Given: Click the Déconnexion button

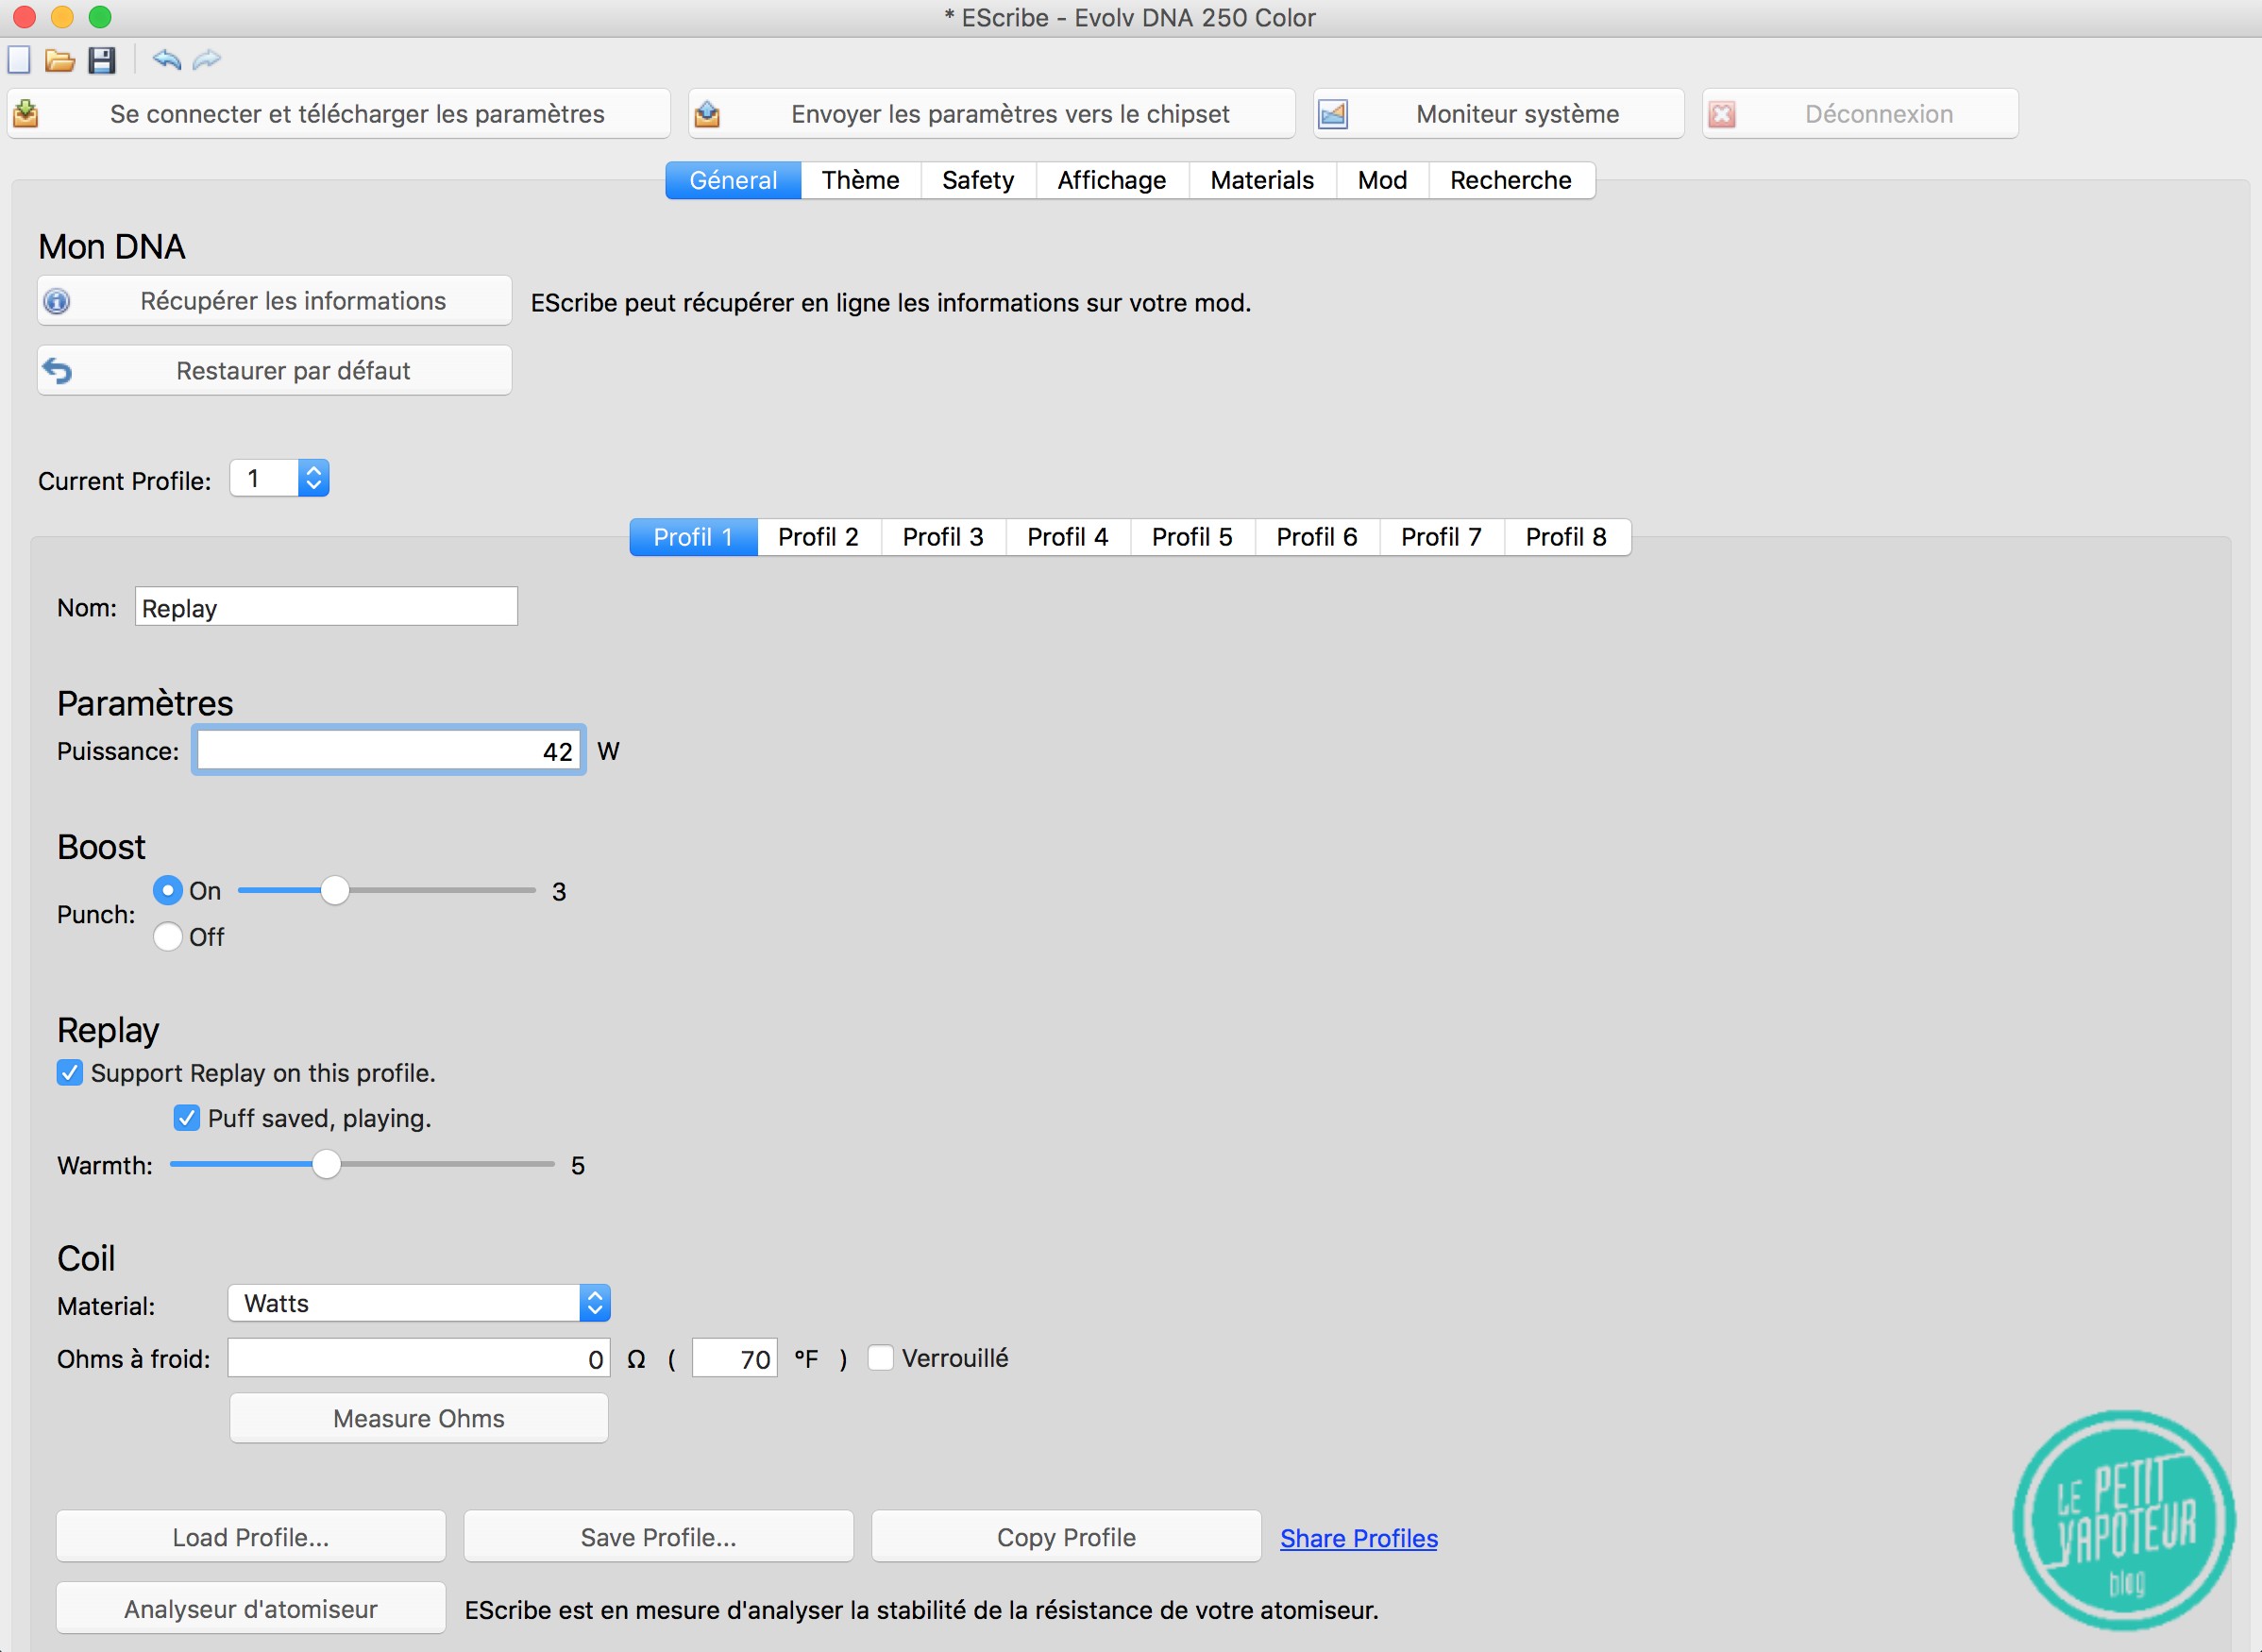Looking at the screenshot, I should 1860,114.
